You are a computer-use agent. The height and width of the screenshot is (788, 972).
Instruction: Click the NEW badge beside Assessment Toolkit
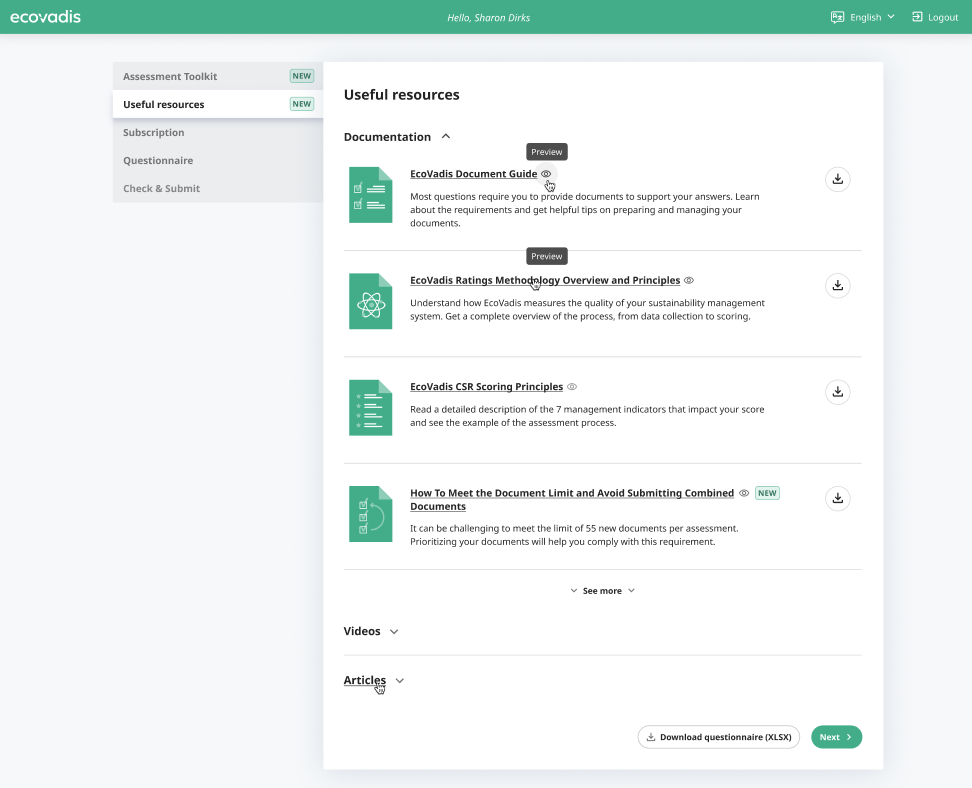coord(302,76)
